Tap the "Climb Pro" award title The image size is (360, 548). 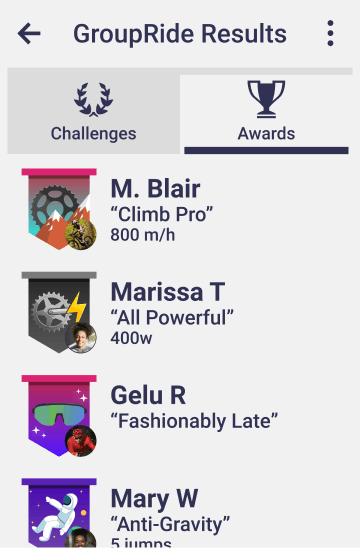pyautogui.click(x=162, y=214)
